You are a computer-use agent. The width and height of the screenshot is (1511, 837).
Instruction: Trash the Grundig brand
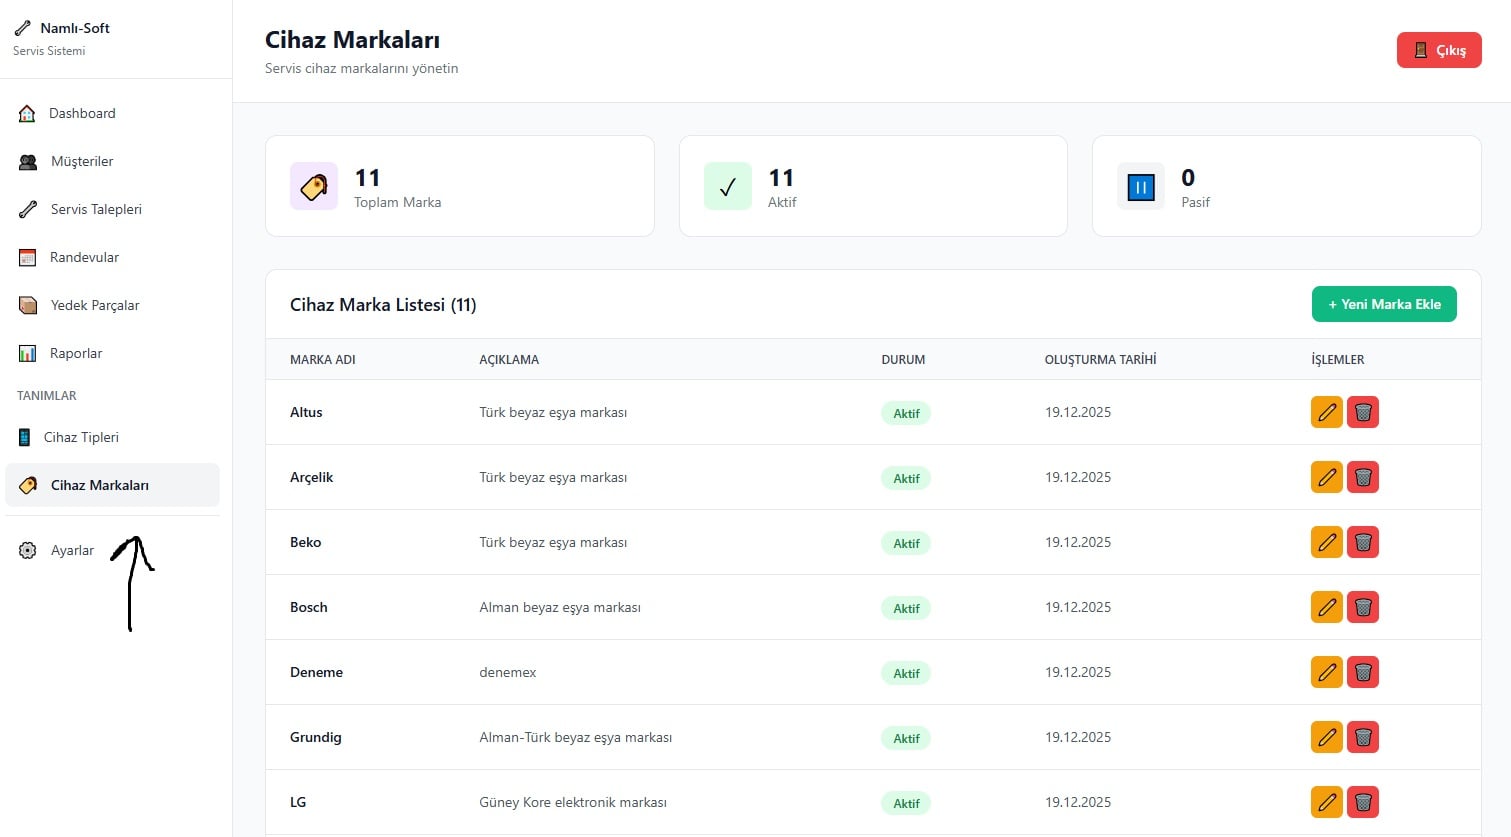tap(1362, 737)
